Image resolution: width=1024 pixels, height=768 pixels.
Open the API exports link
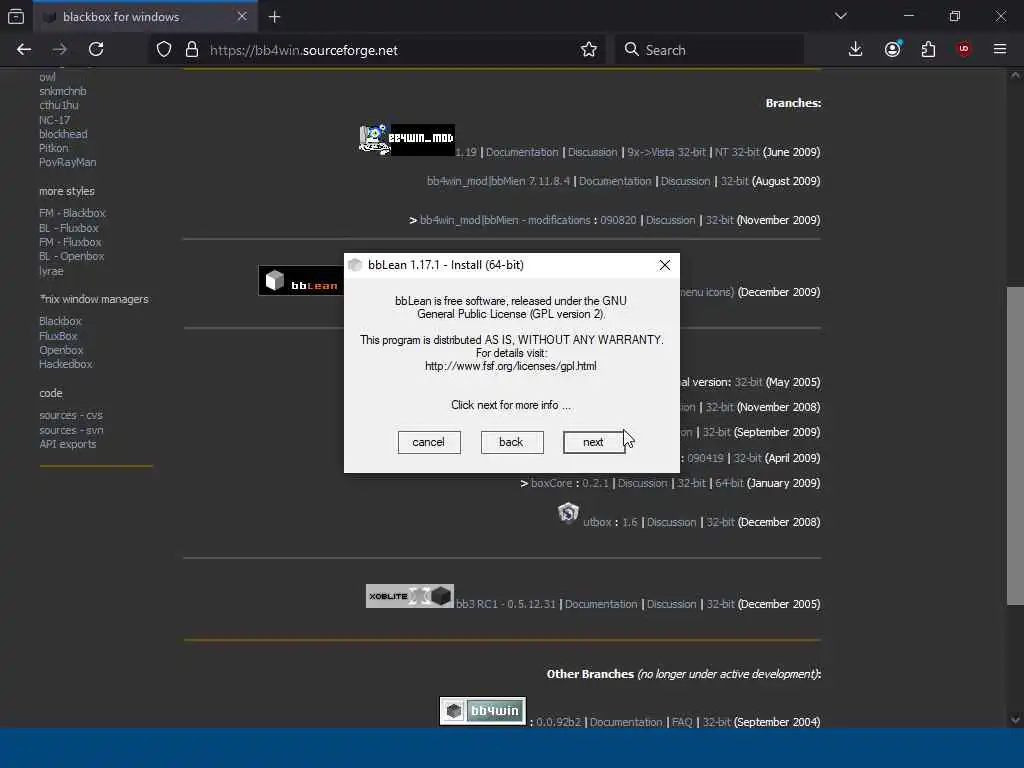coord(67,444)
